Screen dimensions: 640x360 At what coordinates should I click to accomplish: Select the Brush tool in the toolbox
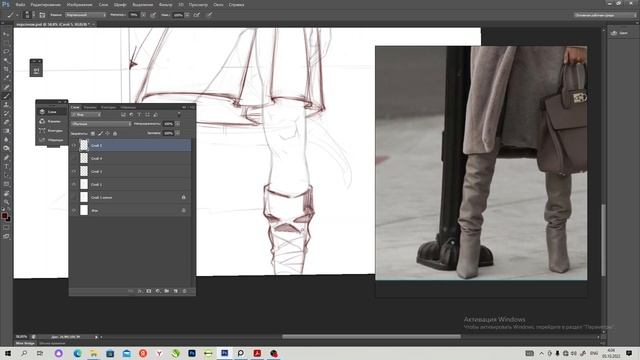point(6,96)
